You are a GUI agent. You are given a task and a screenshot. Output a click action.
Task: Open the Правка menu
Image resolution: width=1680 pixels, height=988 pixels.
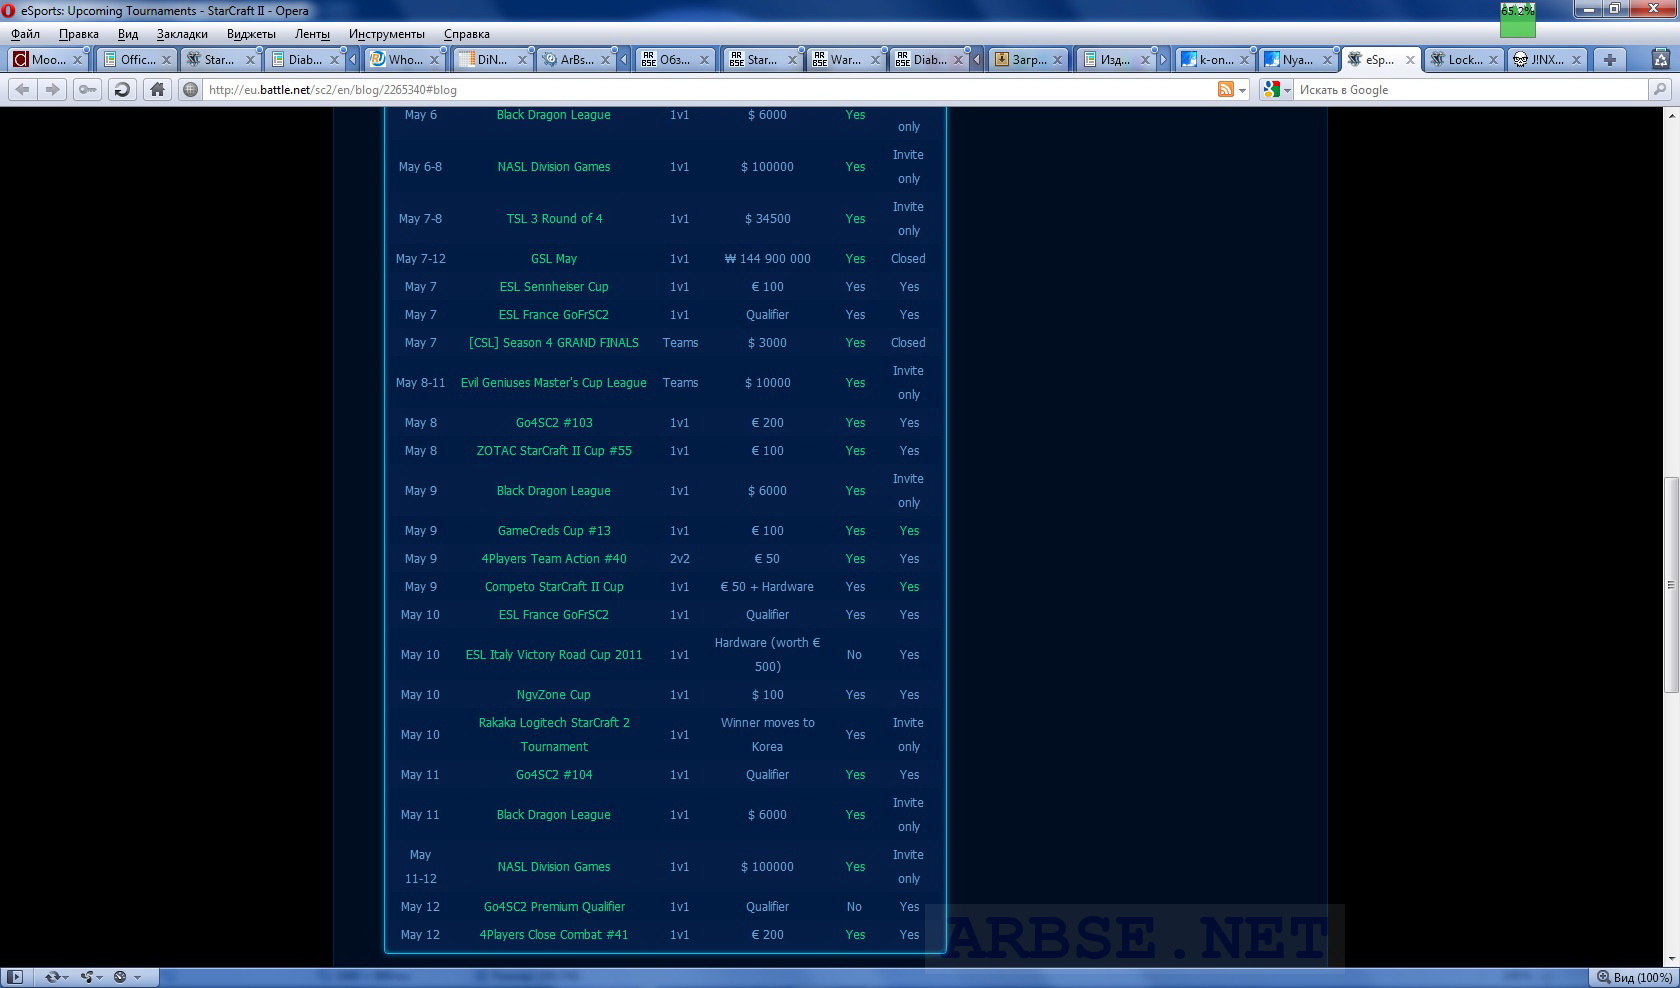coord(79,34)
